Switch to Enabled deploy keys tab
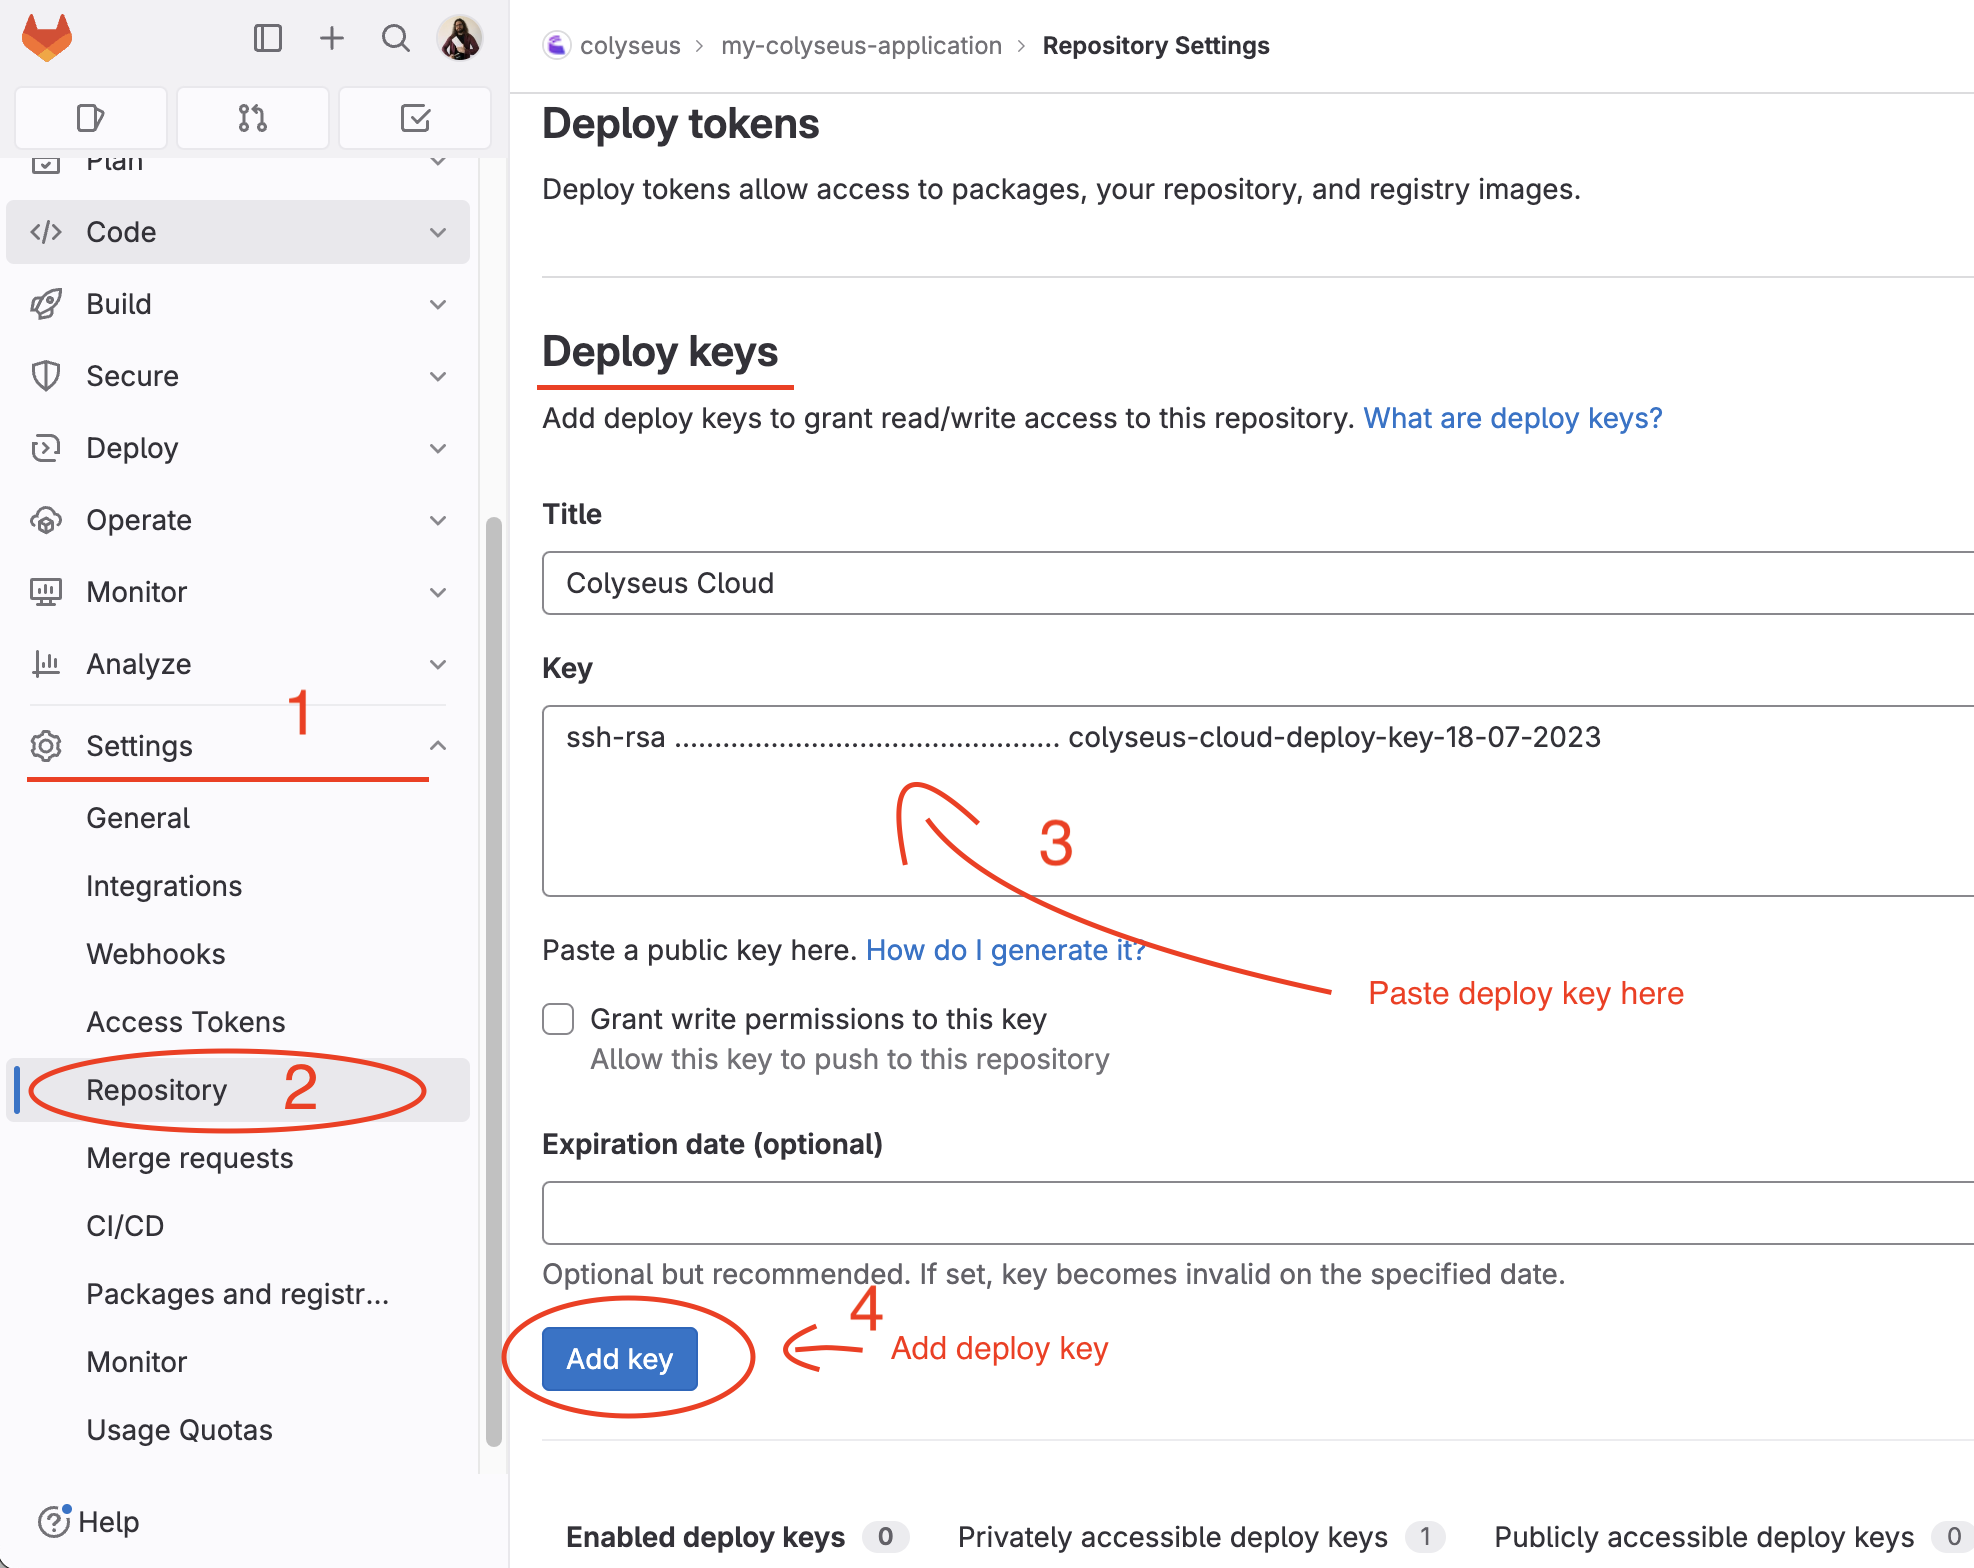Screen dimensions: 1974x1568 point(736,1536)
